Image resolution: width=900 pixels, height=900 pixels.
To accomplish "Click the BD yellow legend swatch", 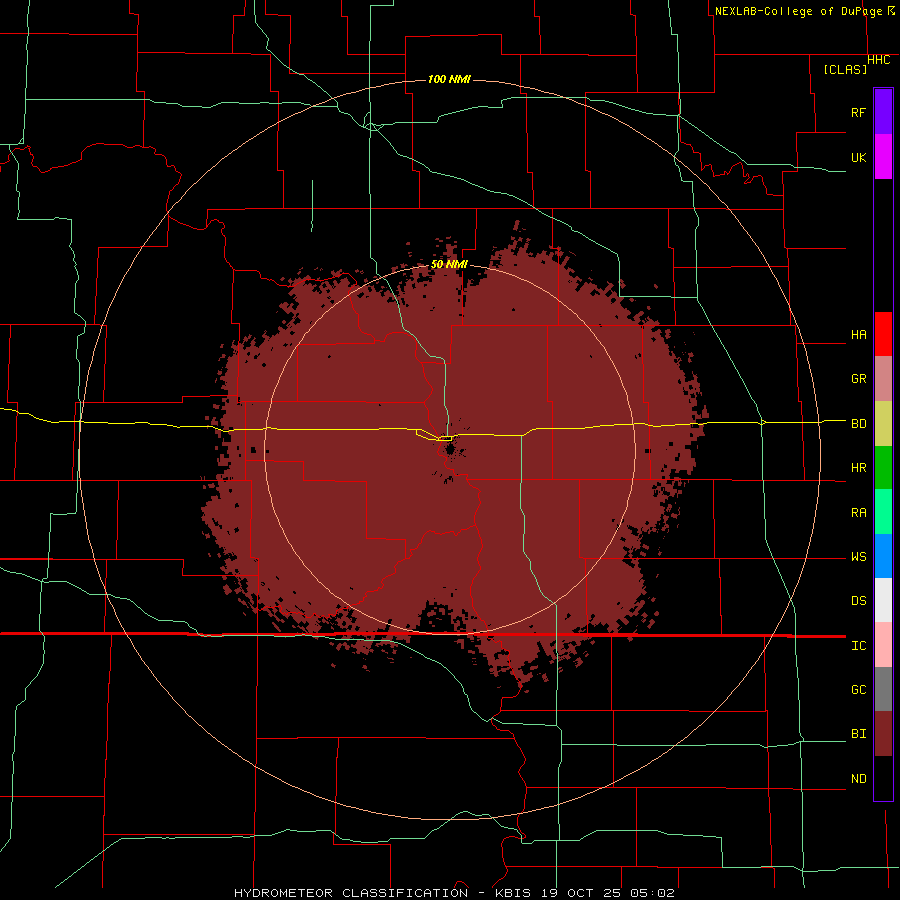I will [x=883, y=424].
